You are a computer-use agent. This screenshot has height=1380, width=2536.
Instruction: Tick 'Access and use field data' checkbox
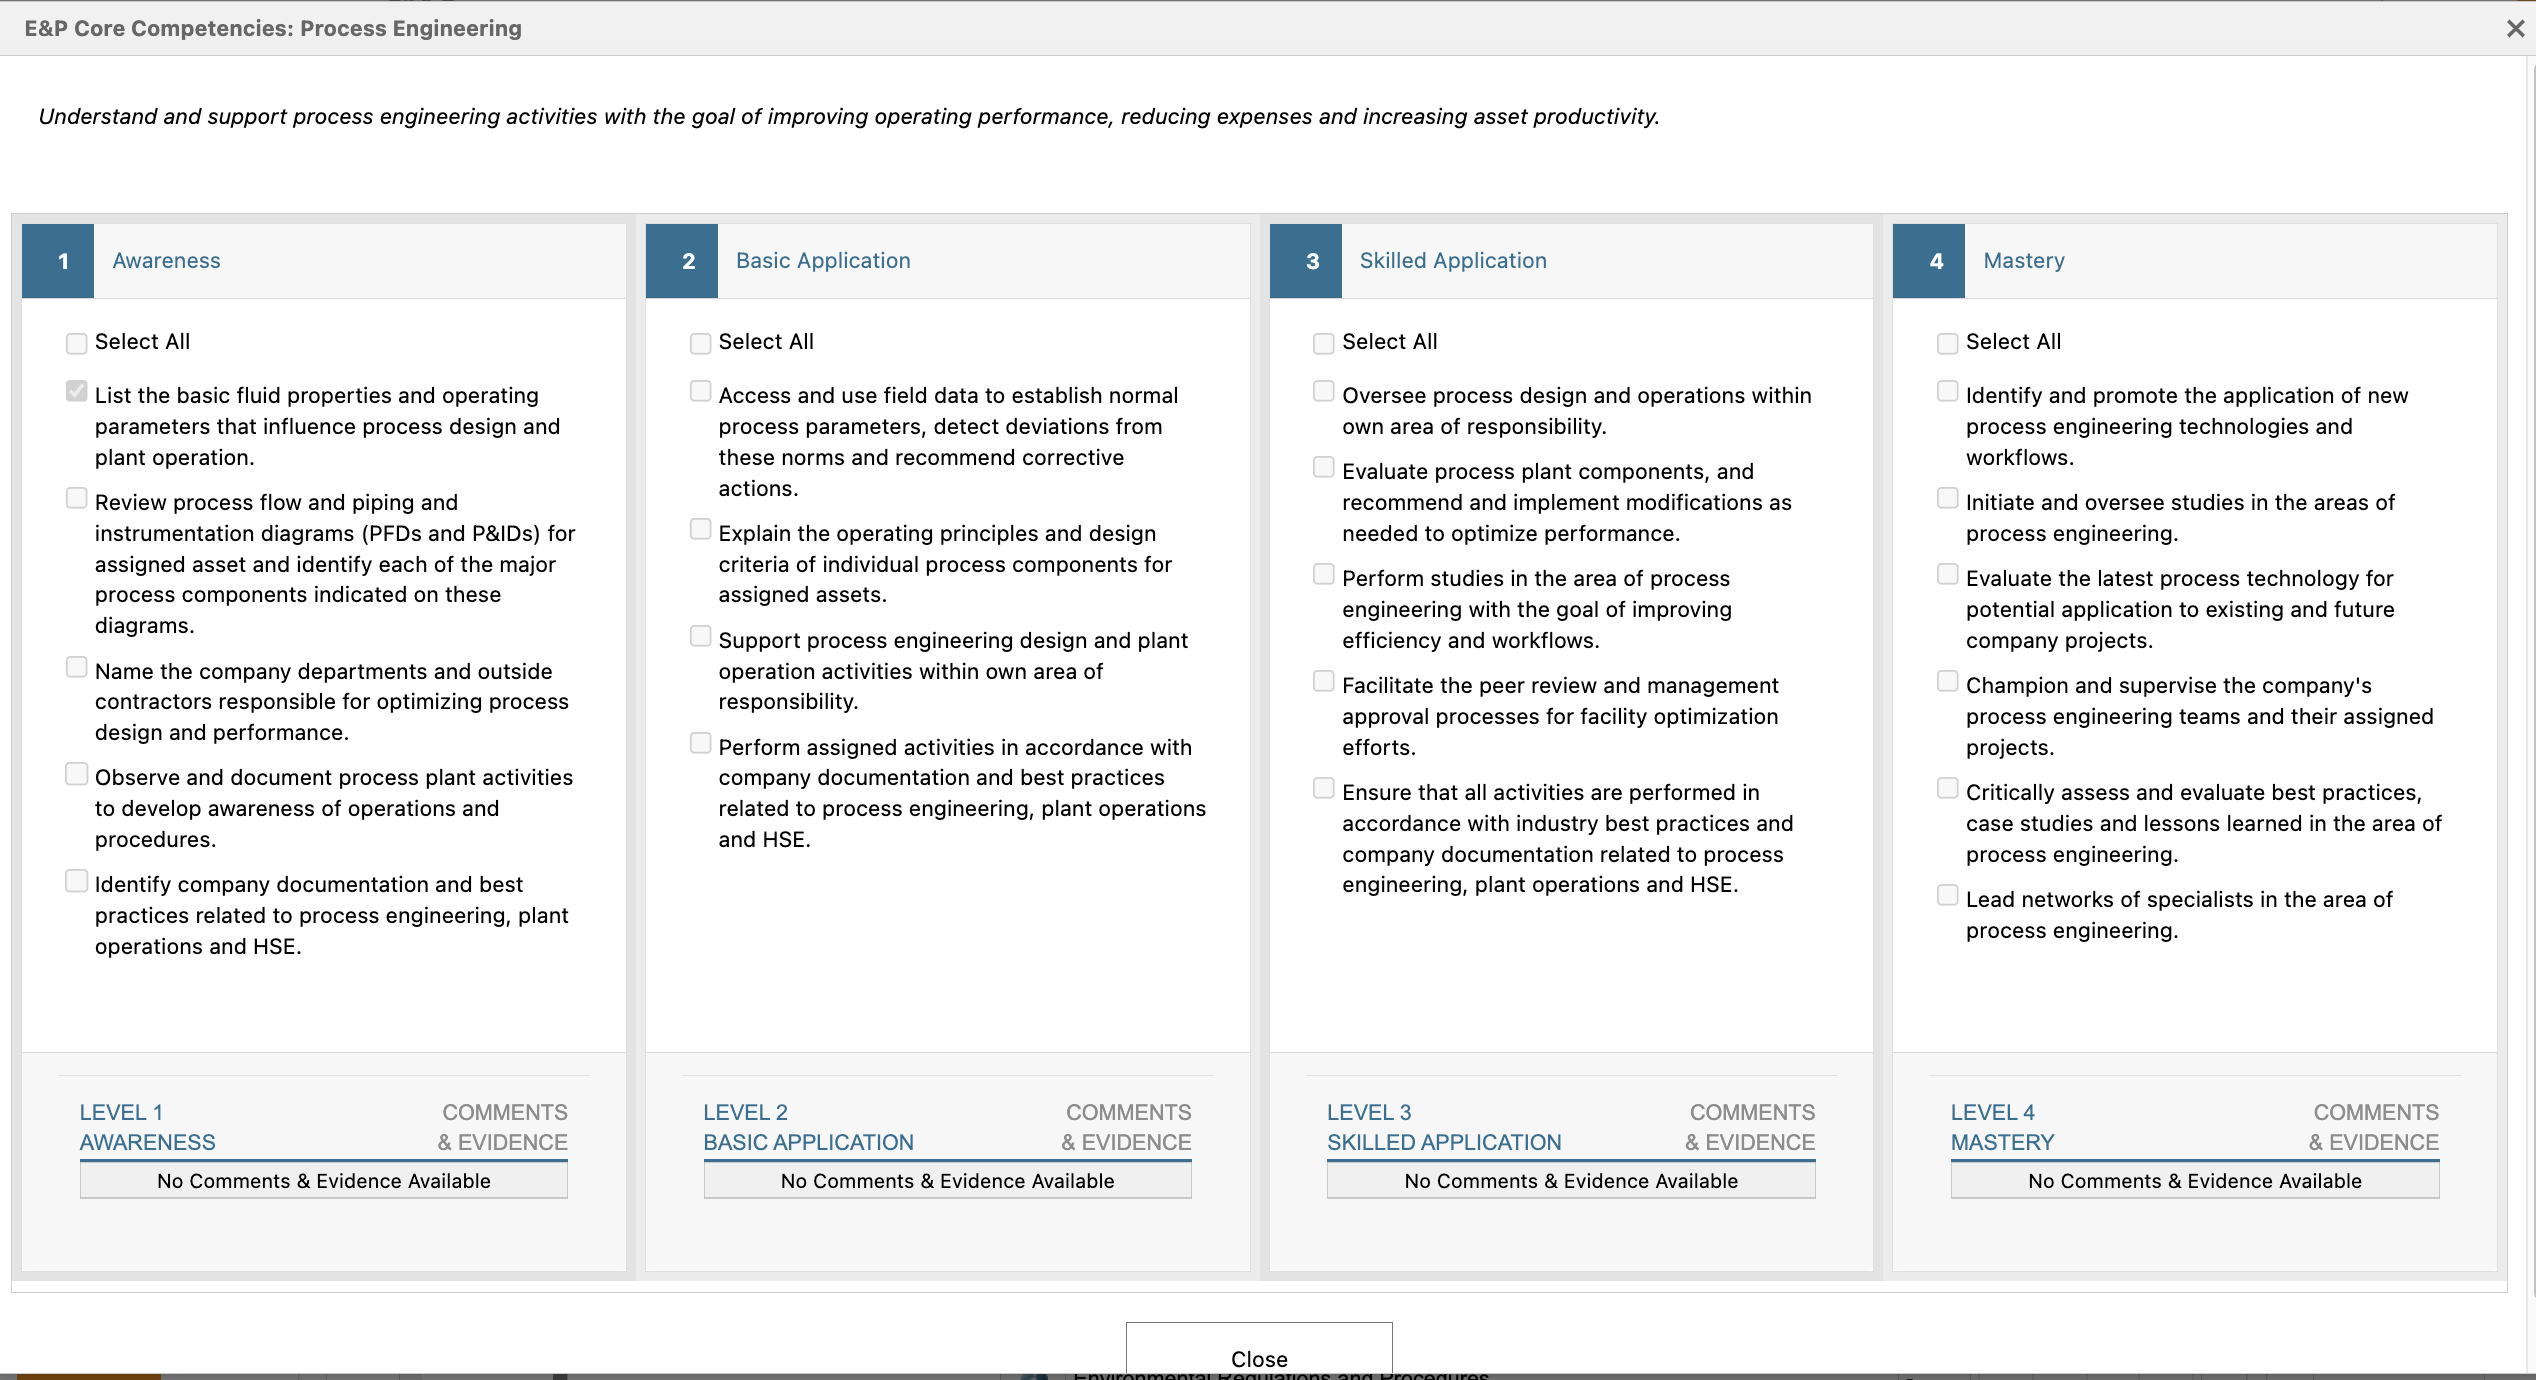coord(701,391)
